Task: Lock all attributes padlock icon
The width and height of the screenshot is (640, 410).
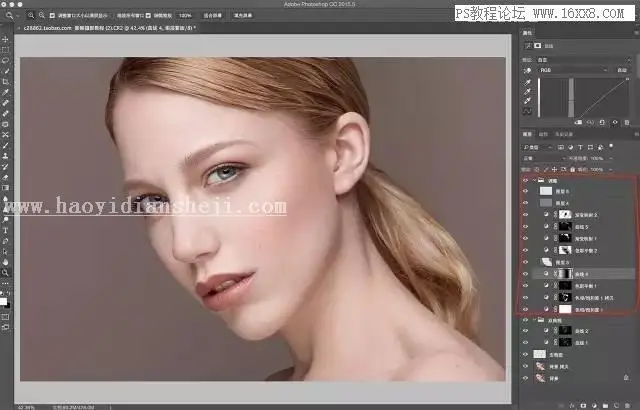Action: 573,169
